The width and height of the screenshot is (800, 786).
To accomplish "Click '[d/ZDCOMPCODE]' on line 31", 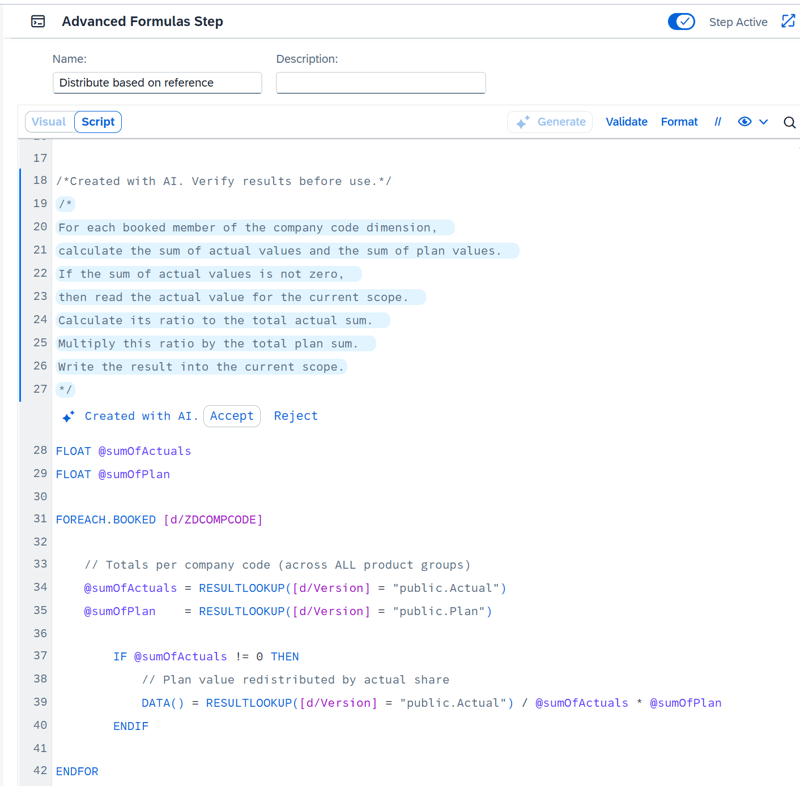I will (x=213, y=520).
